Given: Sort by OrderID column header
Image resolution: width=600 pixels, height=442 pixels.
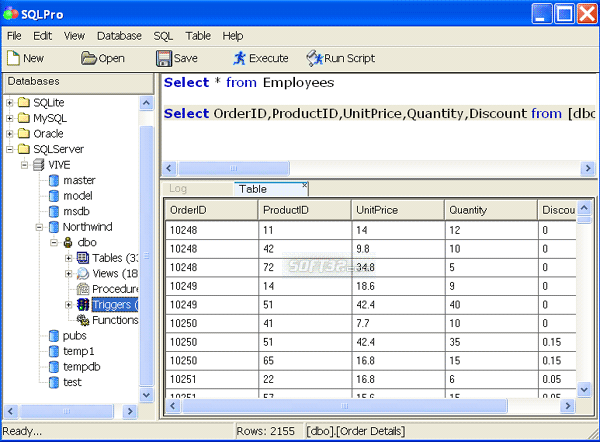Looking at the screenshot, I should [x=212, y=210].
